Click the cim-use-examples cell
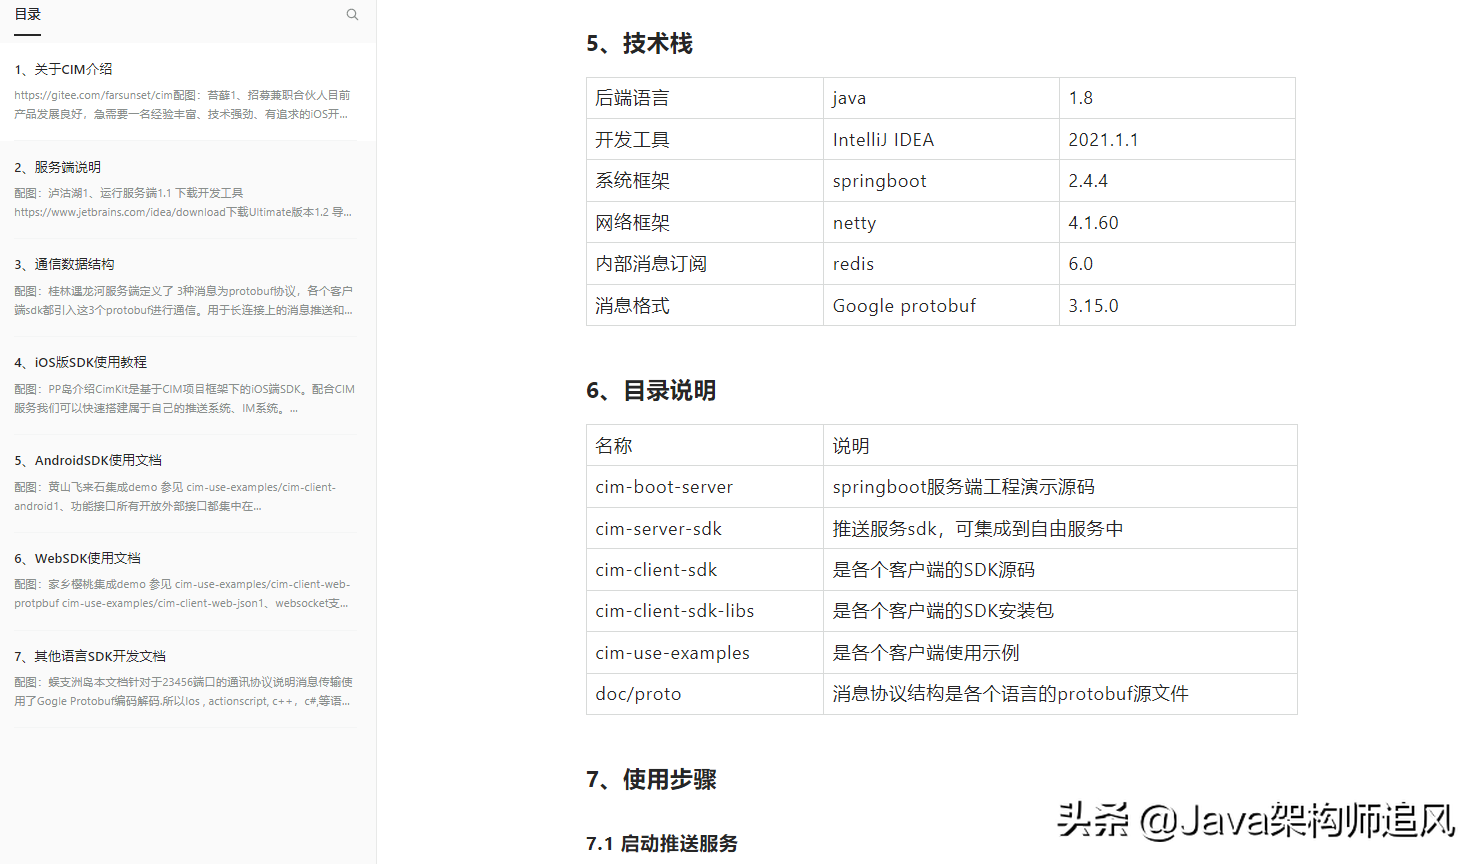 (x=705, y=653)
